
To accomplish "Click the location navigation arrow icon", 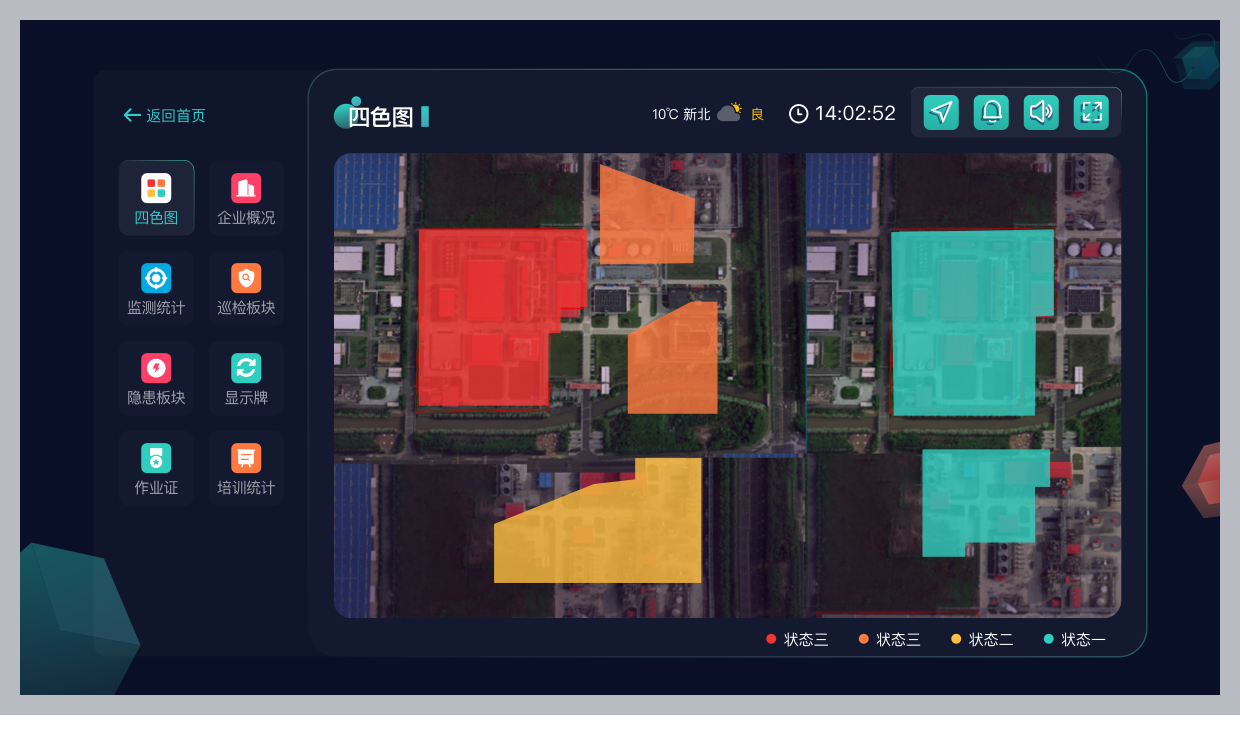I will click(x=941, y=113).
